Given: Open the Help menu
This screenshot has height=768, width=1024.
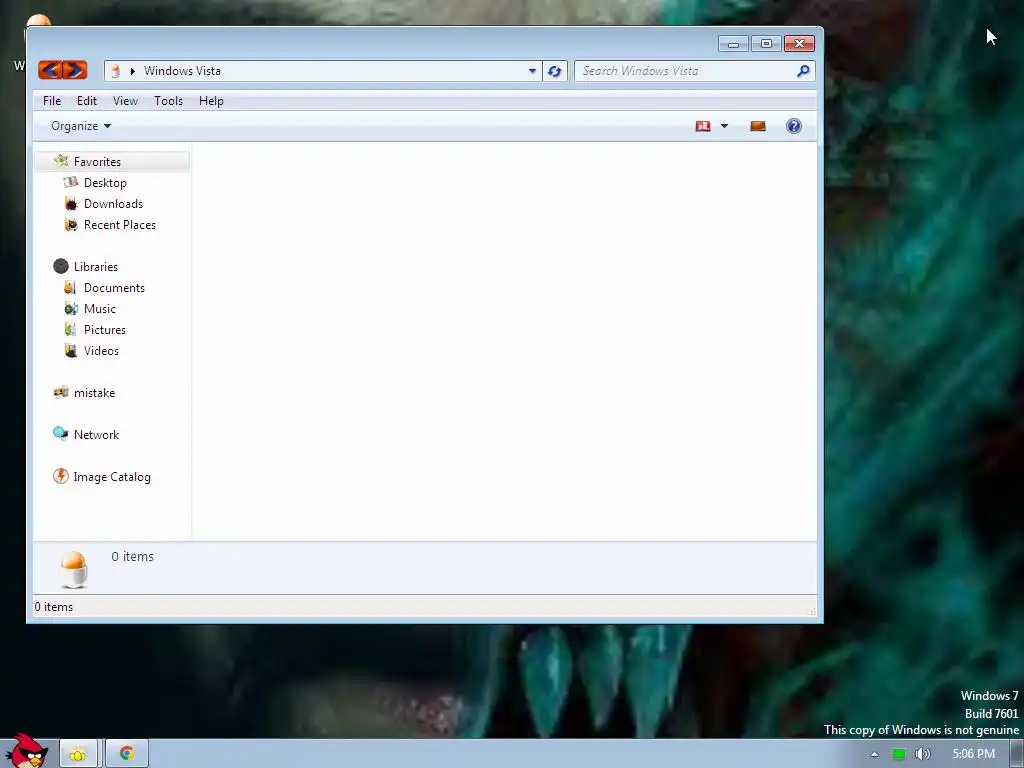Looking at the screenshot, I should point(211,101).
